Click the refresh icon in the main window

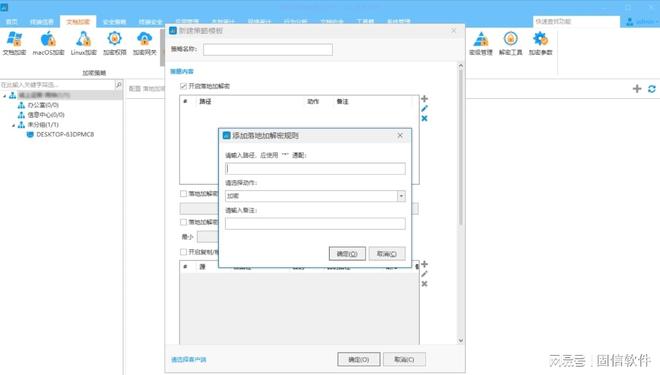(x=652, y=88)
